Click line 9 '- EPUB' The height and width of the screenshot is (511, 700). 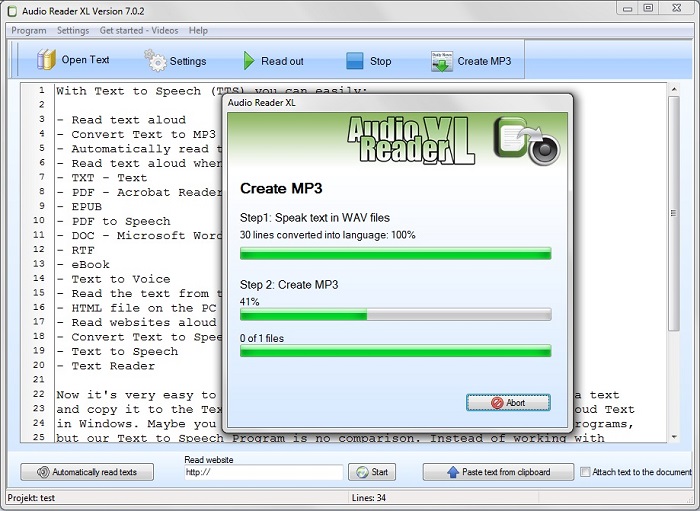[79, 207]
